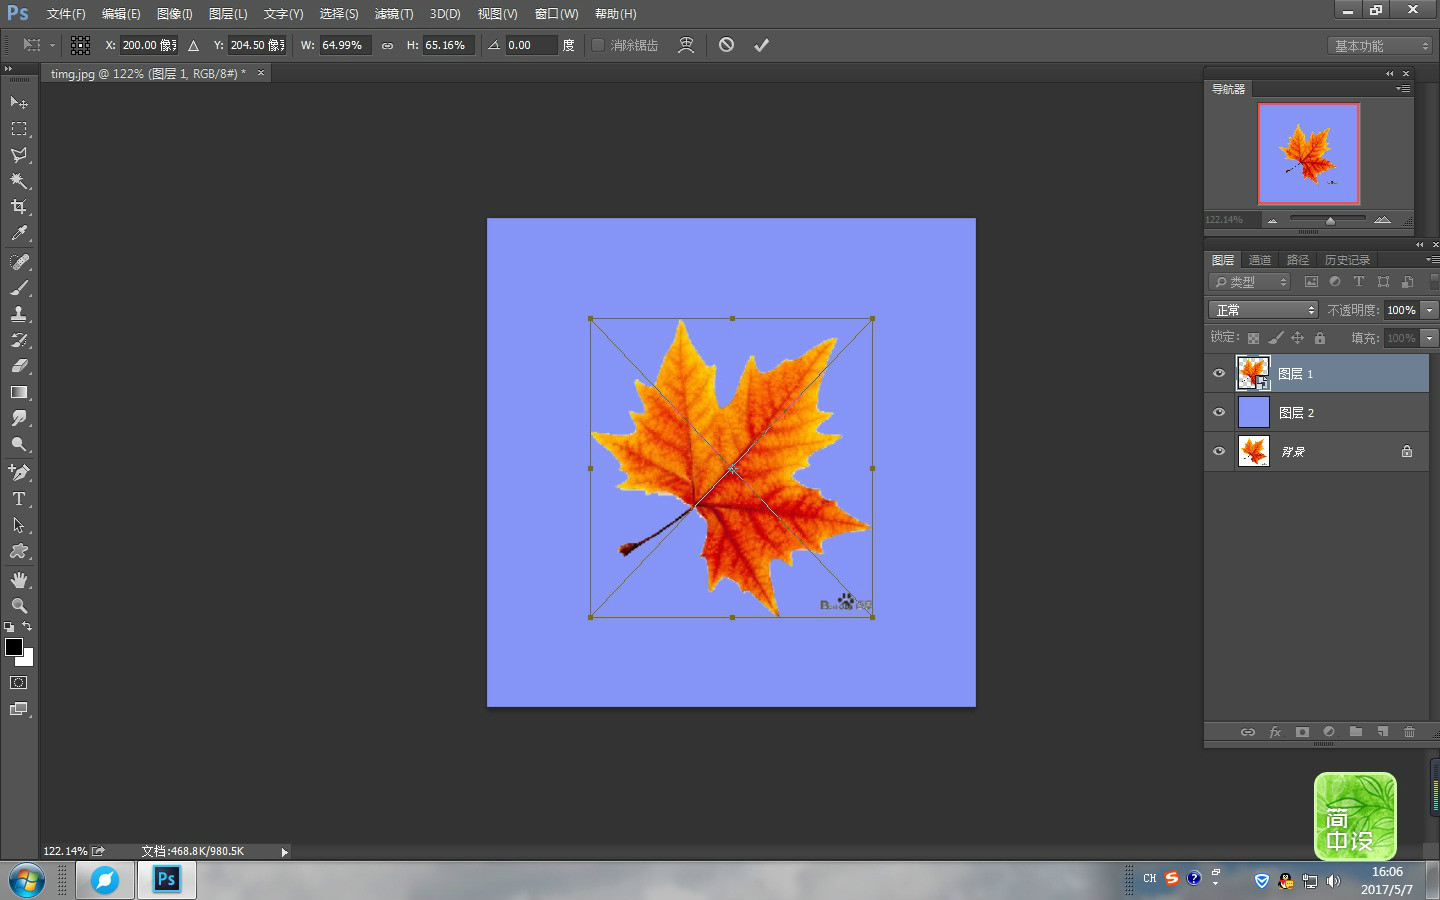Open the Windows Start button
The image size is (1440, 900).
[27, 881]
